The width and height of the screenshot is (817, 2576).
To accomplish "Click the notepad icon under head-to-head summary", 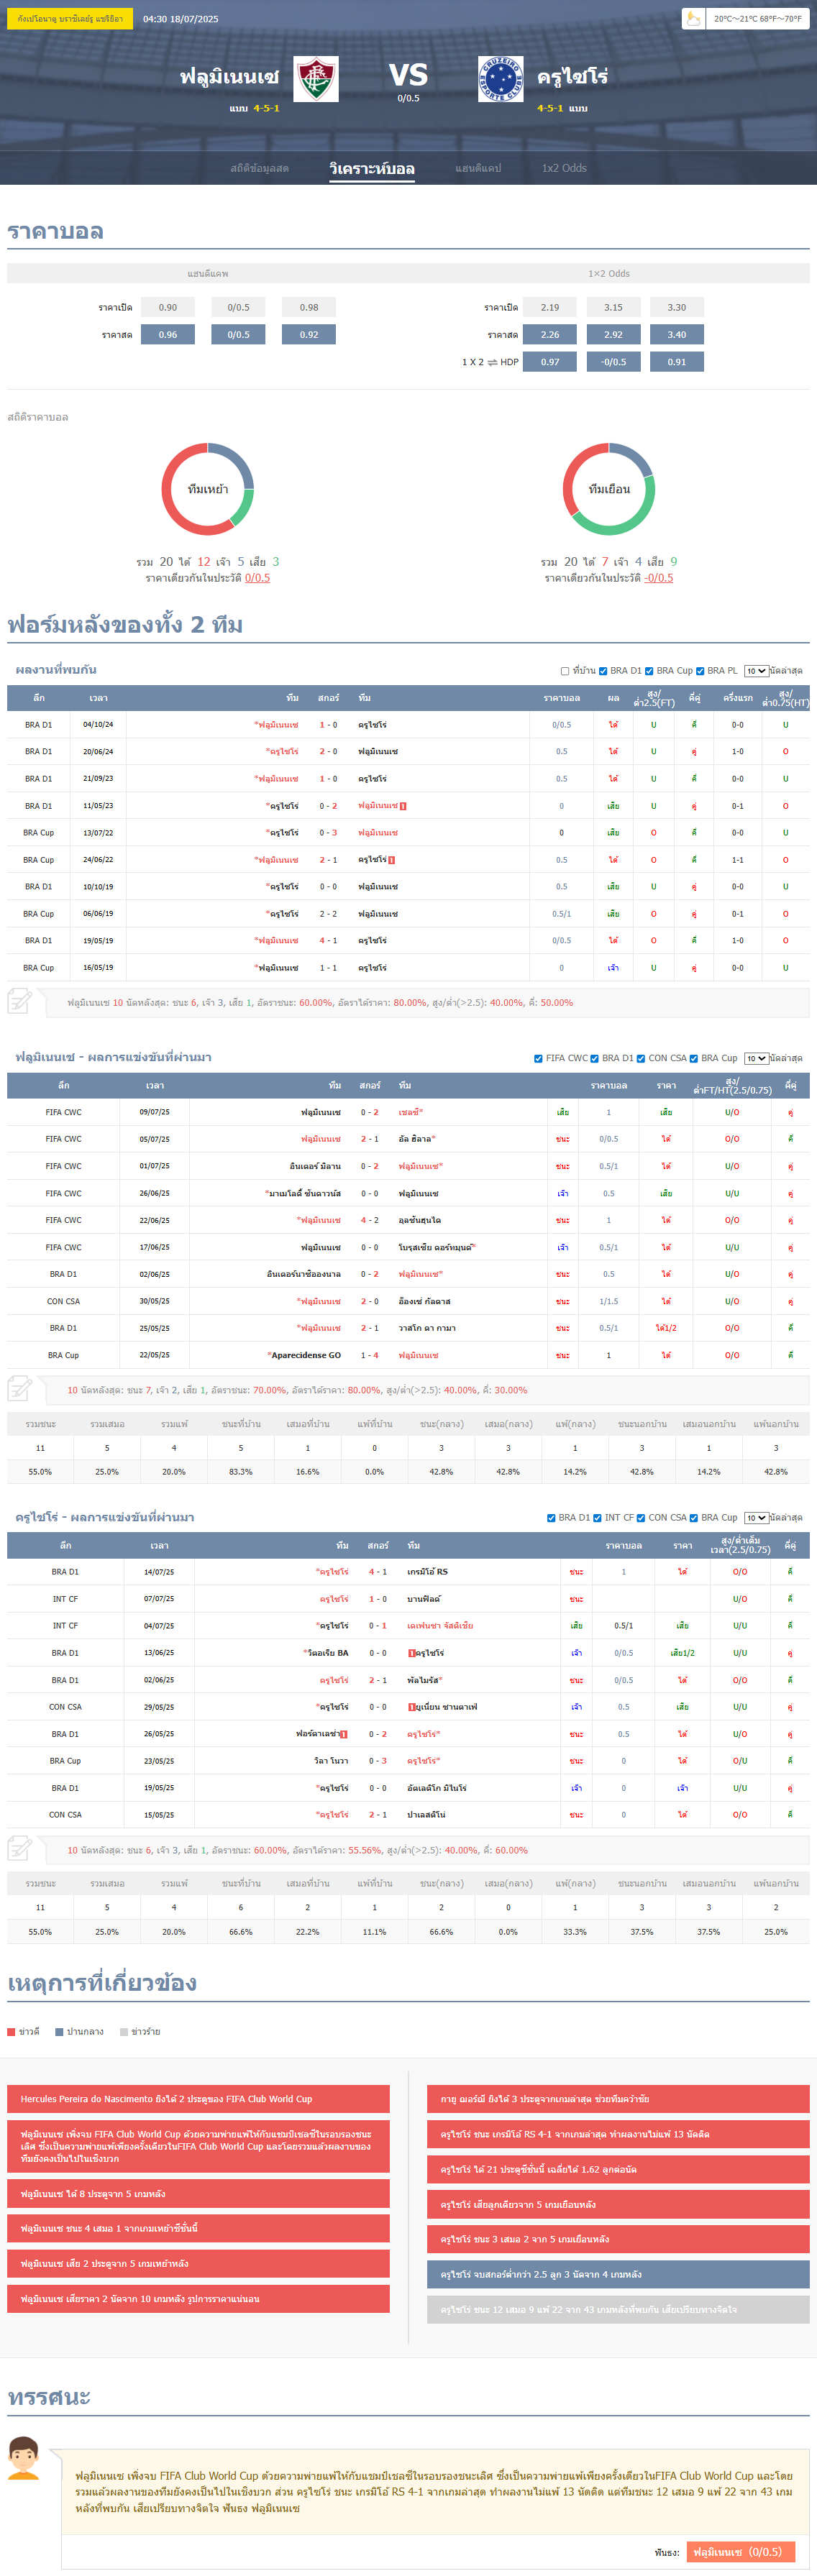I will [x=20, y=1001].
